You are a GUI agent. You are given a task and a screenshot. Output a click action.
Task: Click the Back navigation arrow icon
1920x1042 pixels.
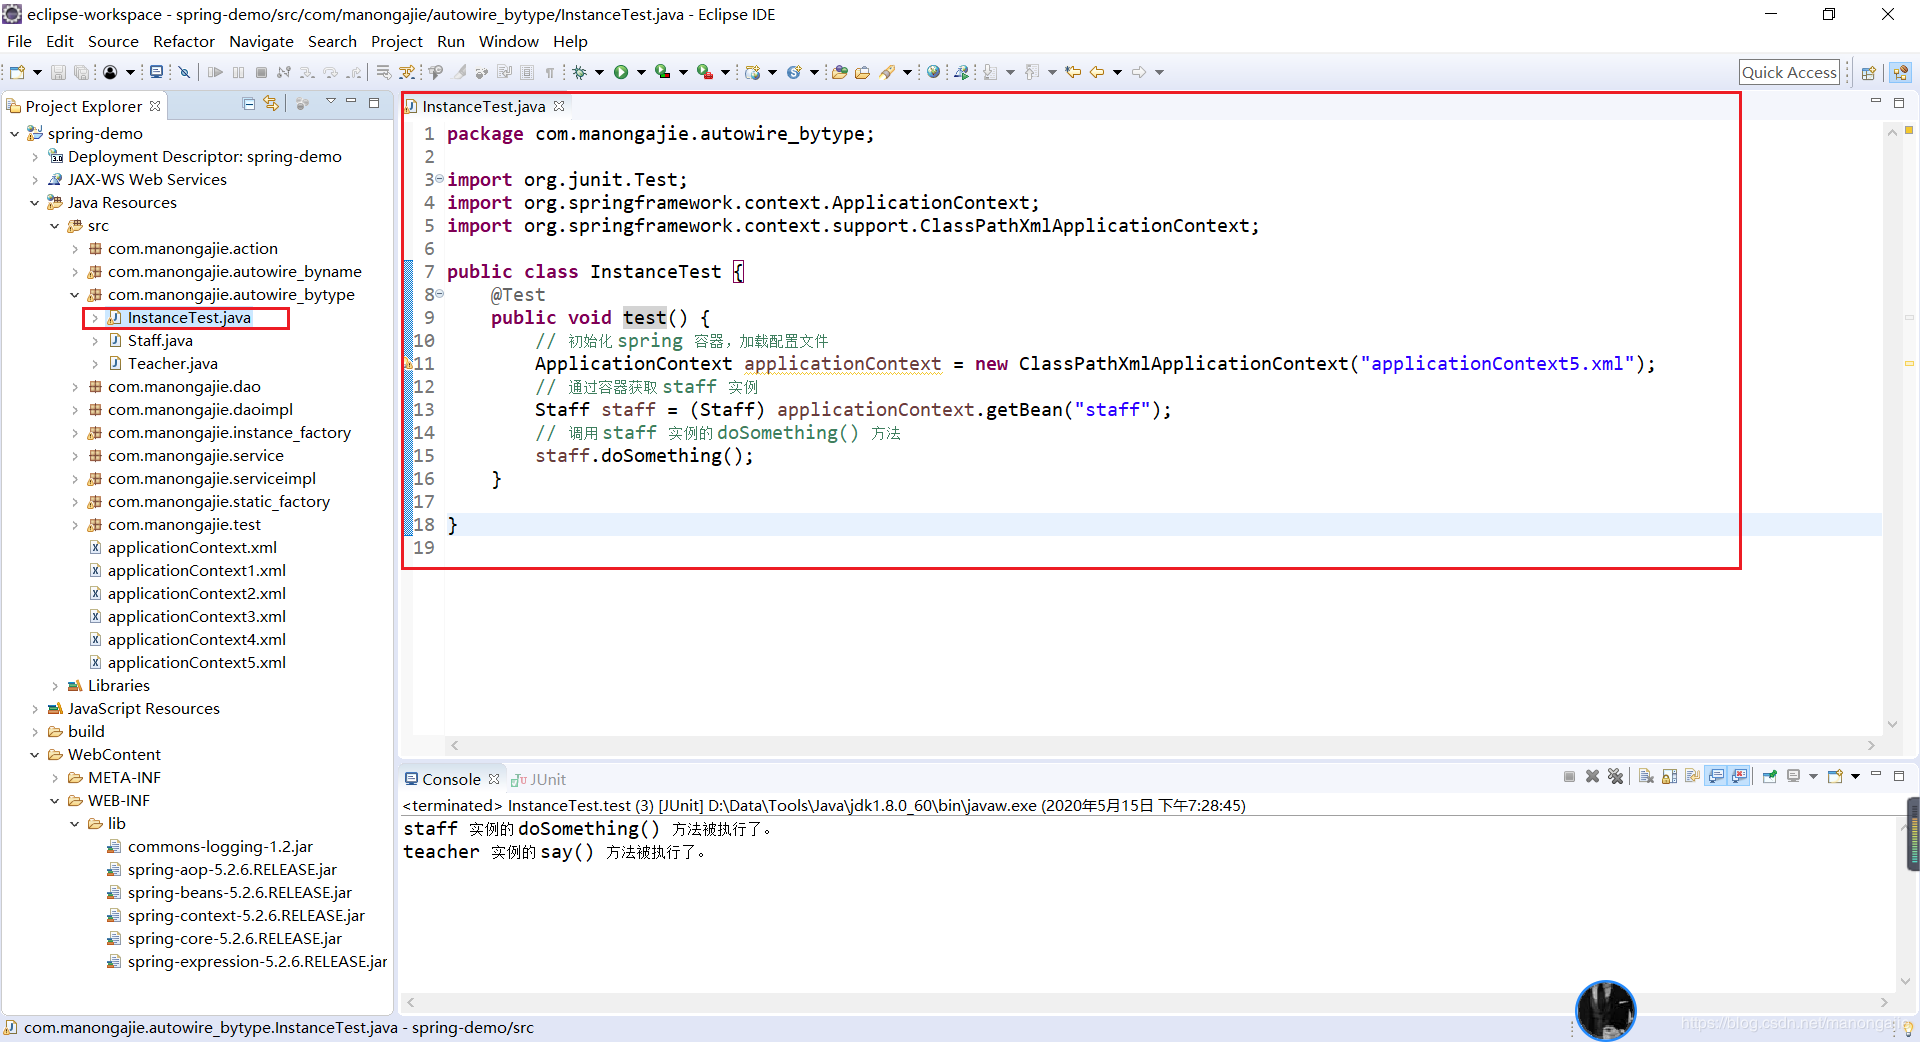pos(1097,72)
